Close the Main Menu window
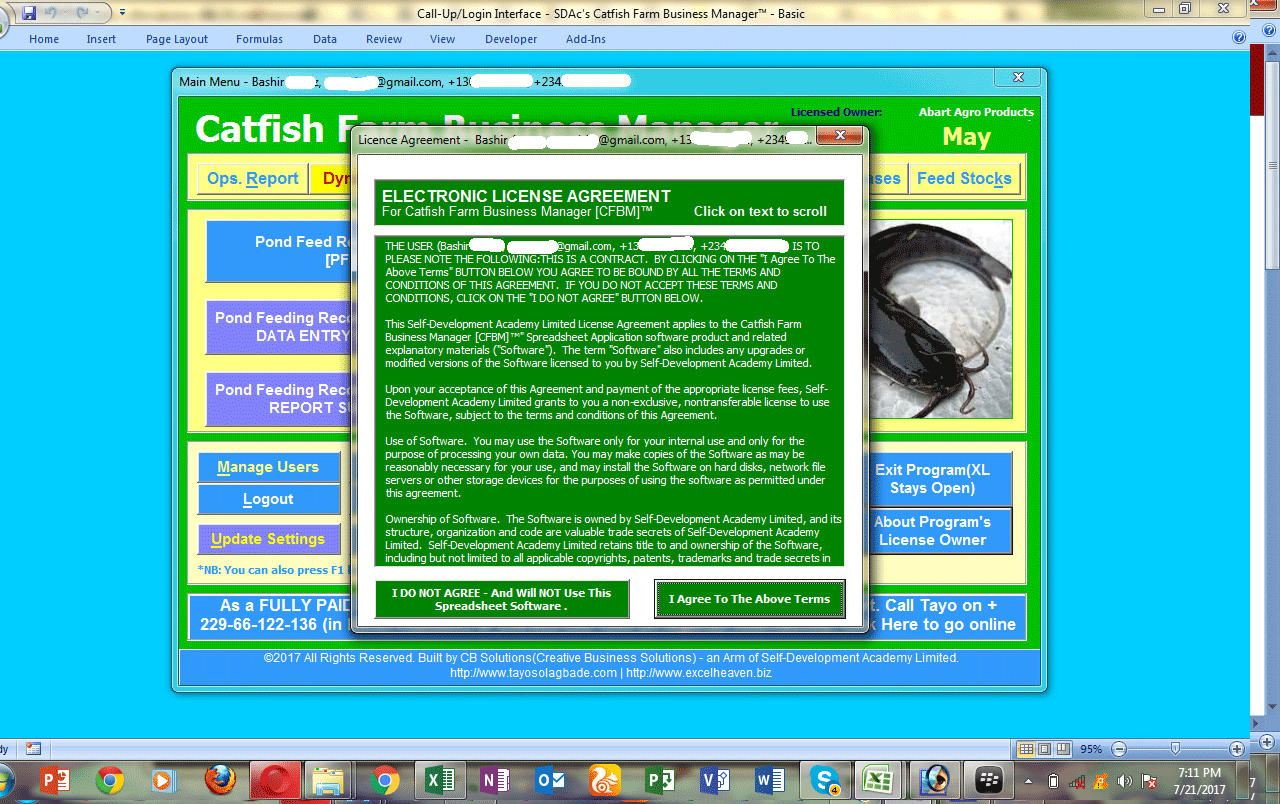Viewport: 1280px width, 804px height. (x=1018, y=78)
